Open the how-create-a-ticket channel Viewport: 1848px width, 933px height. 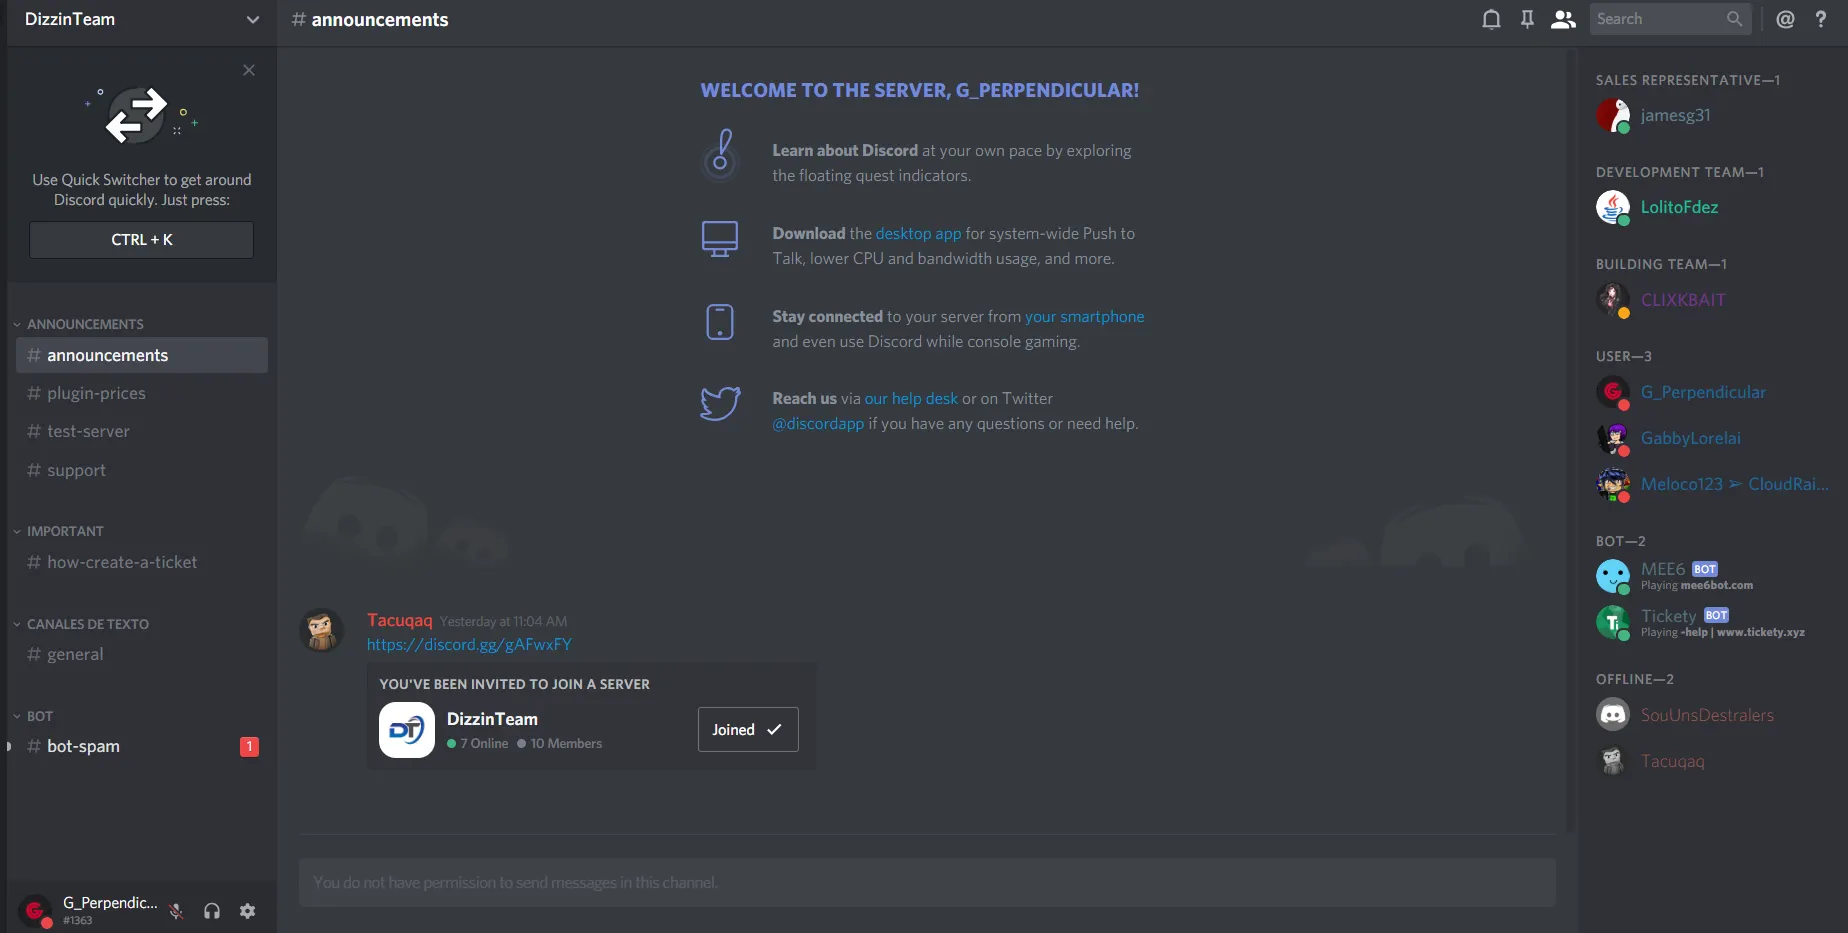[x=142, y=562]
